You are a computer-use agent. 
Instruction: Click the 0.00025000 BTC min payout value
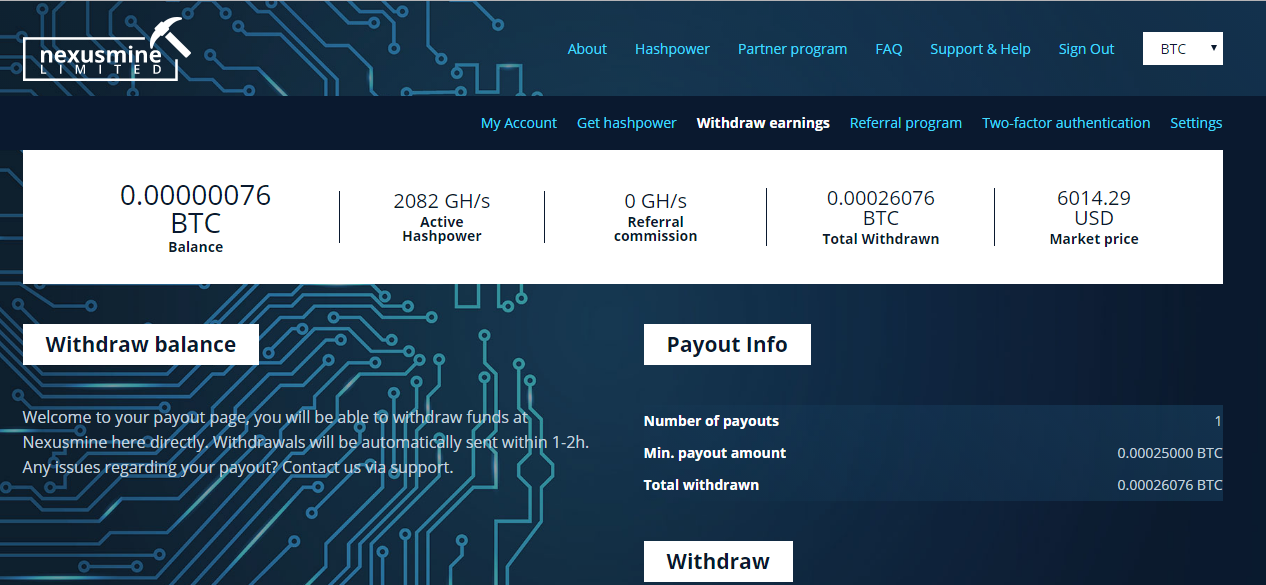click(x=1170, y=453)
